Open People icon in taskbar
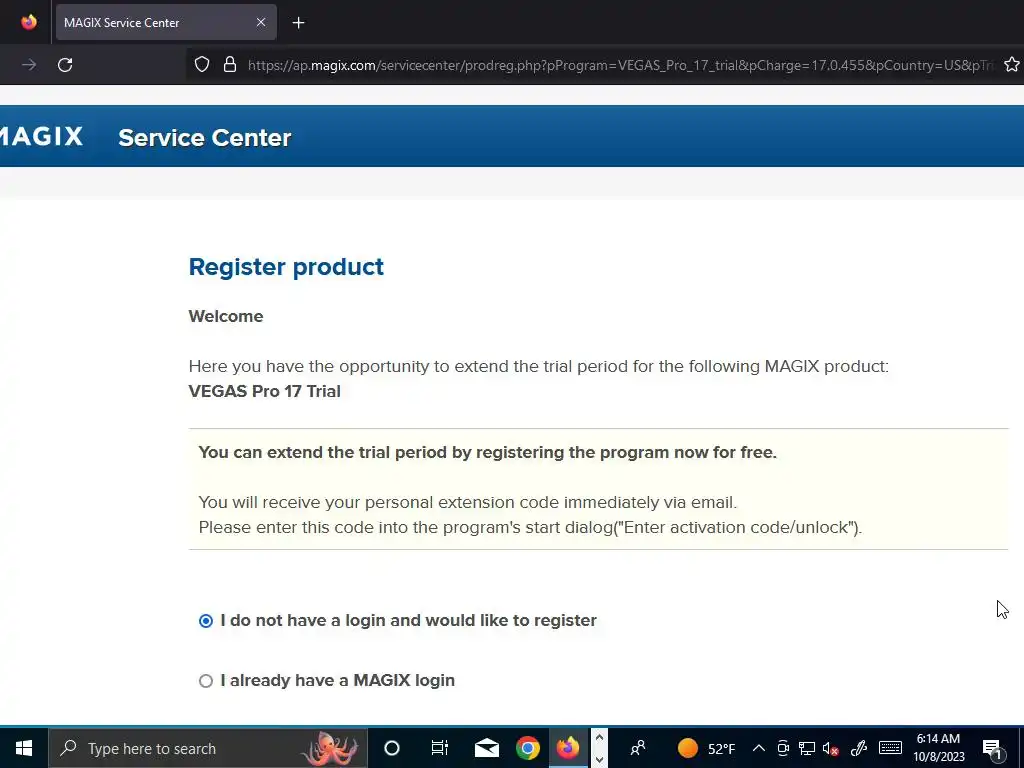 pos(638,748)
